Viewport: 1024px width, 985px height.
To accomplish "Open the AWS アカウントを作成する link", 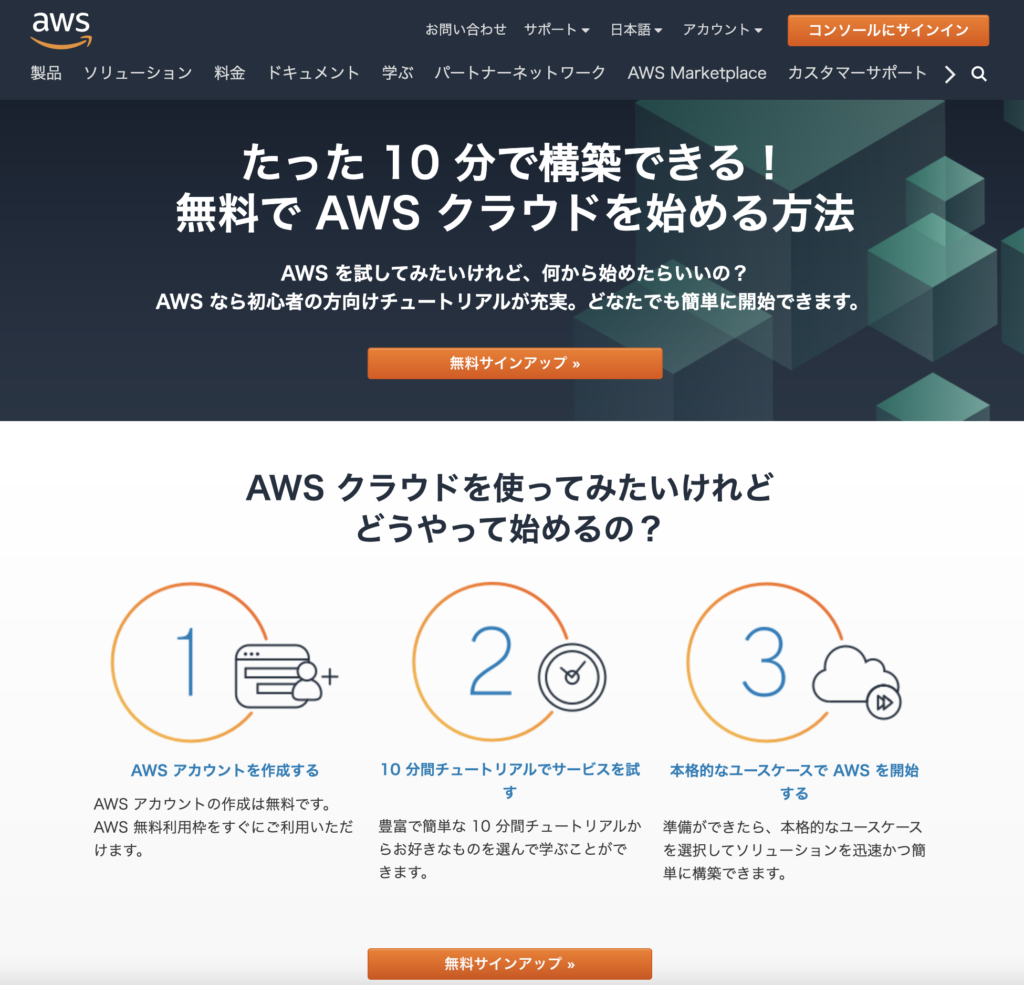I will tap(225, 770).
